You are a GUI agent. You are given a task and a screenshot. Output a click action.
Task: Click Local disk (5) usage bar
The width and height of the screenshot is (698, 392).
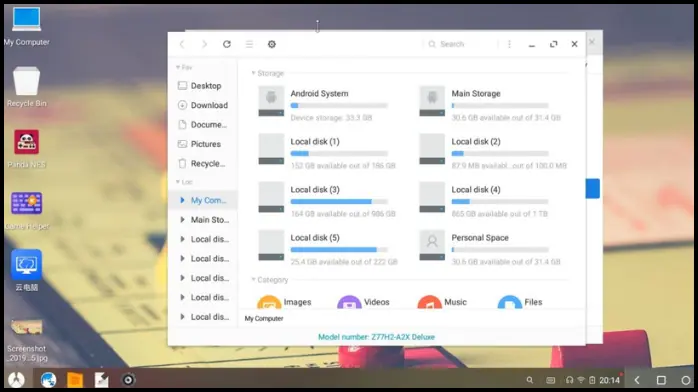click(339, 250)
